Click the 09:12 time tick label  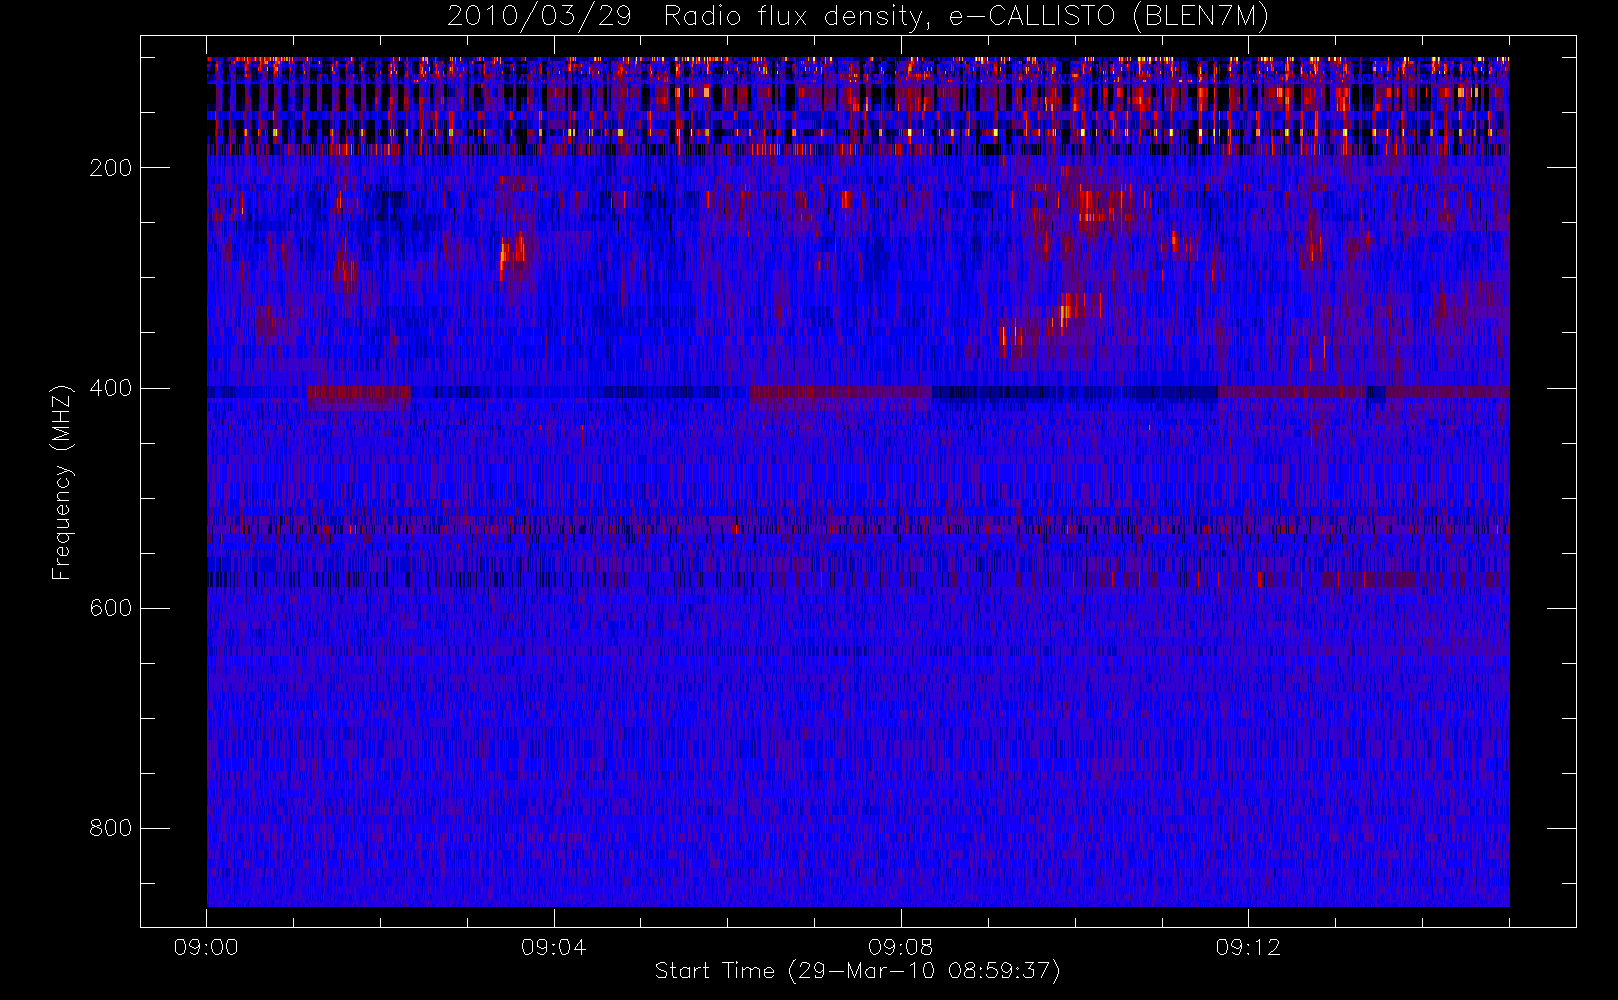[1247, 947]
